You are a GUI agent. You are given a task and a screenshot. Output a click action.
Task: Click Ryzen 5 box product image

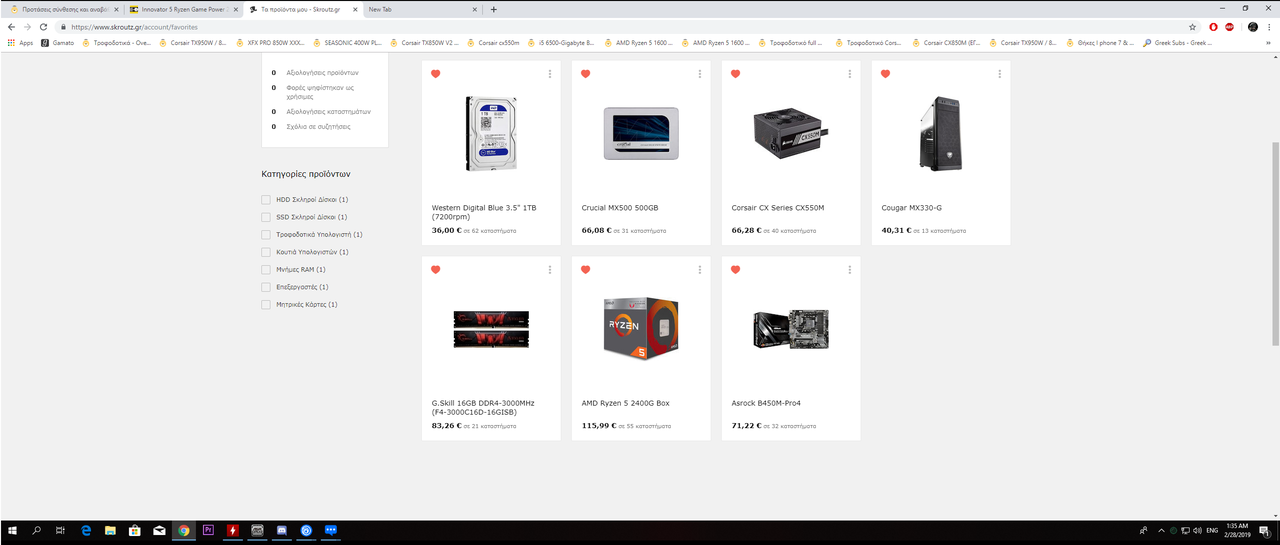(x=641, y=328)
